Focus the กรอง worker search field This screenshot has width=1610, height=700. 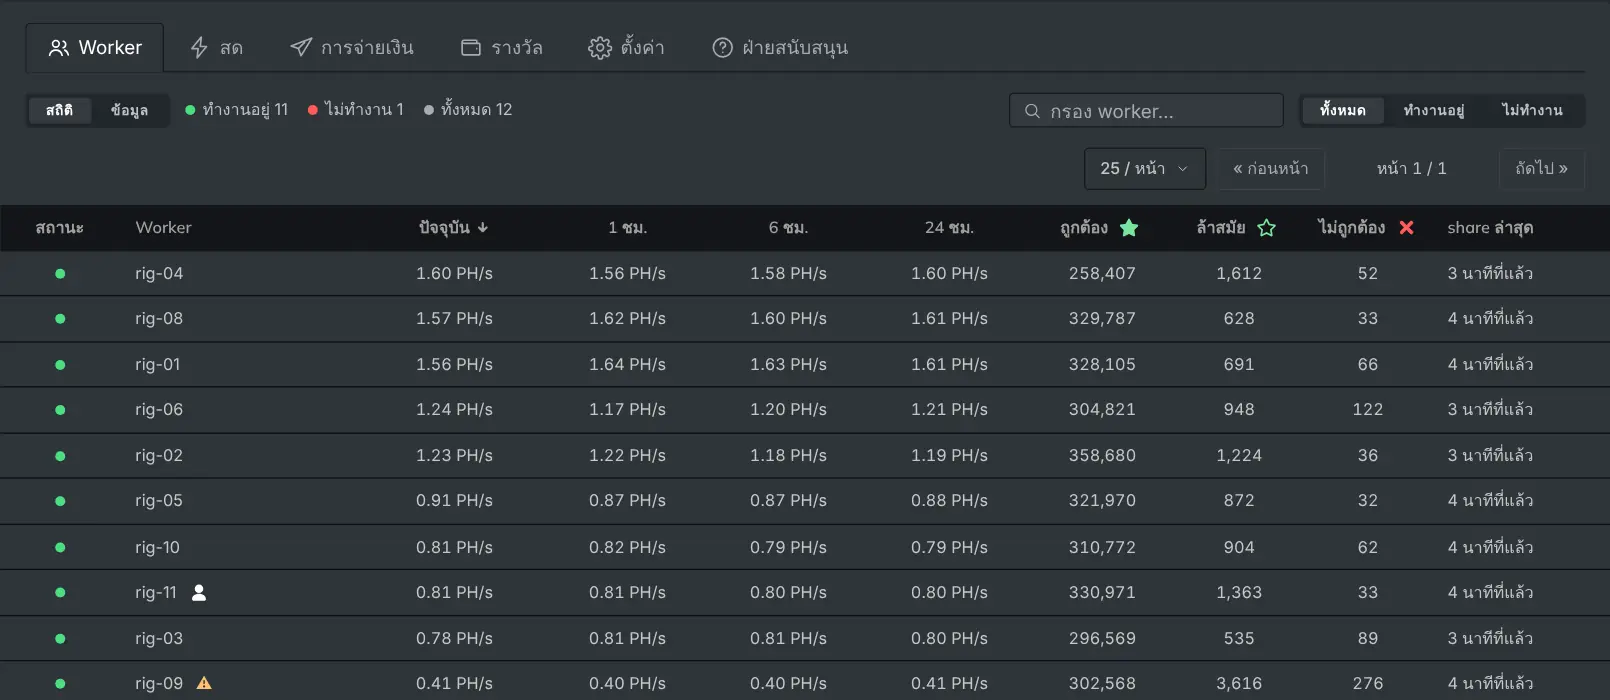coord(1146,111)
